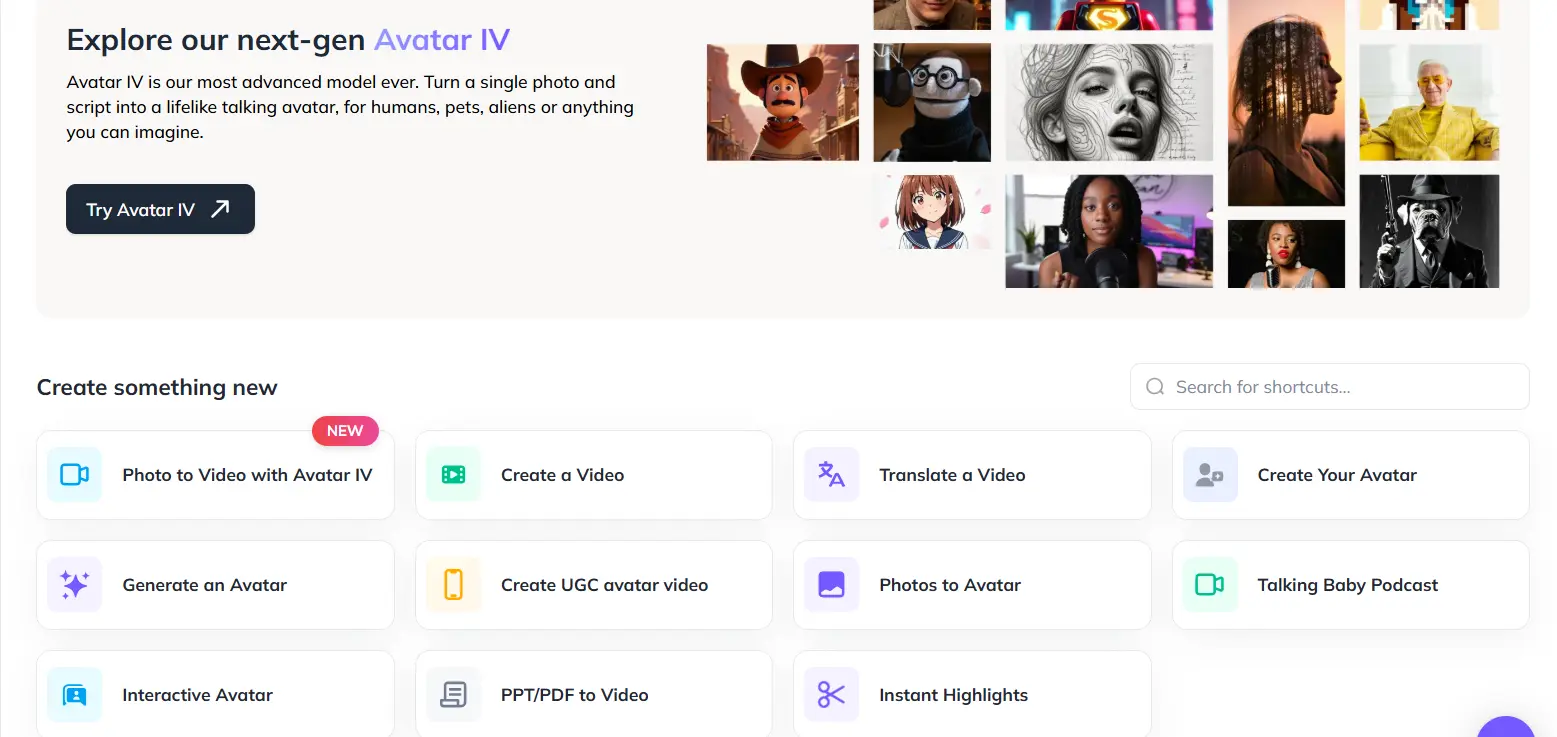
Task: Select the anime schoolgirl thumbnail
Action: [x=932, y=212]
